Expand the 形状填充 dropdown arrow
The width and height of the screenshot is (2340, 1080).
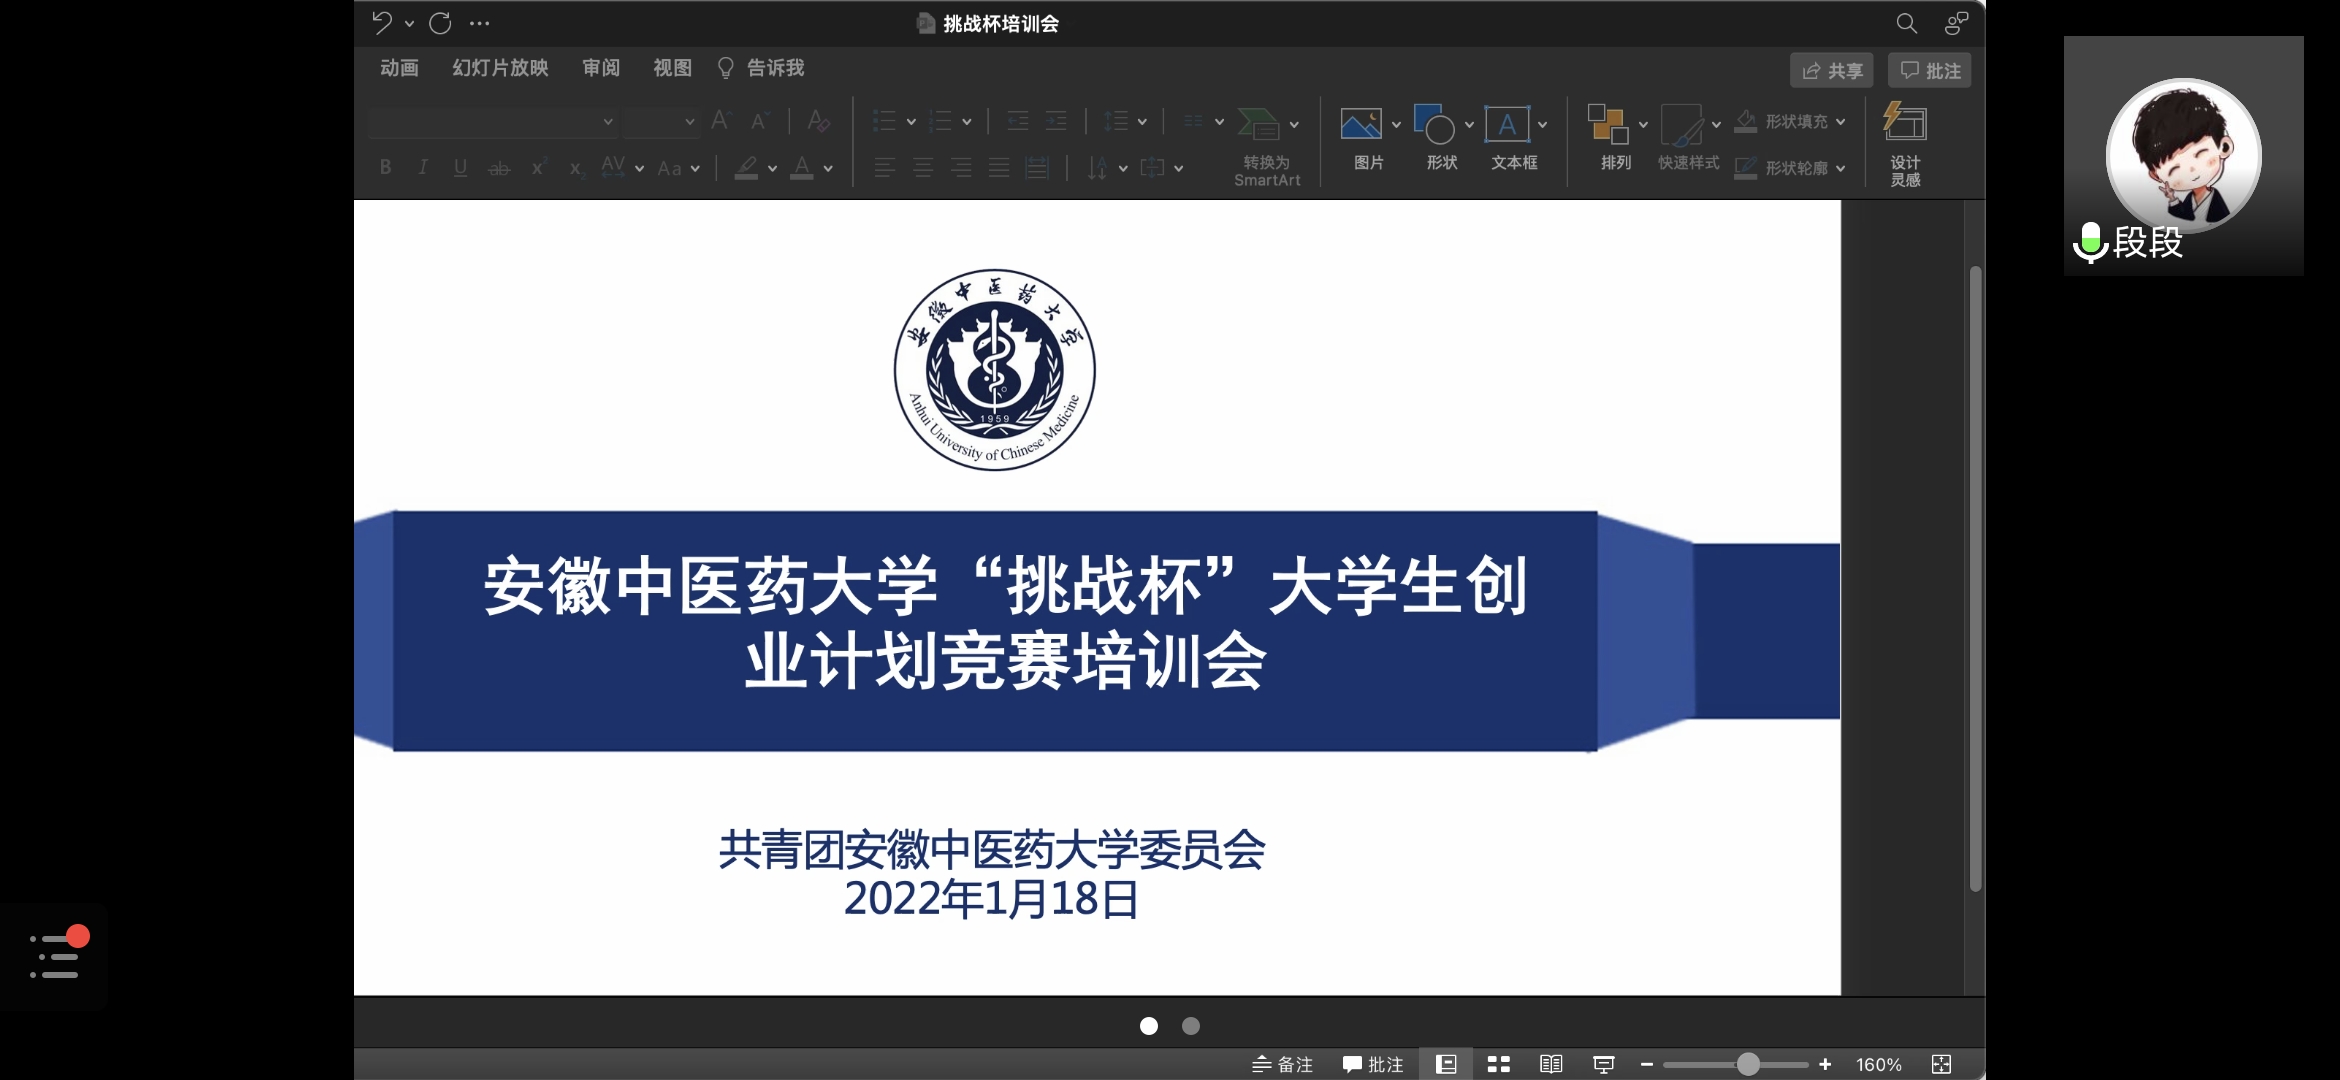click(x=1841, y=122)
